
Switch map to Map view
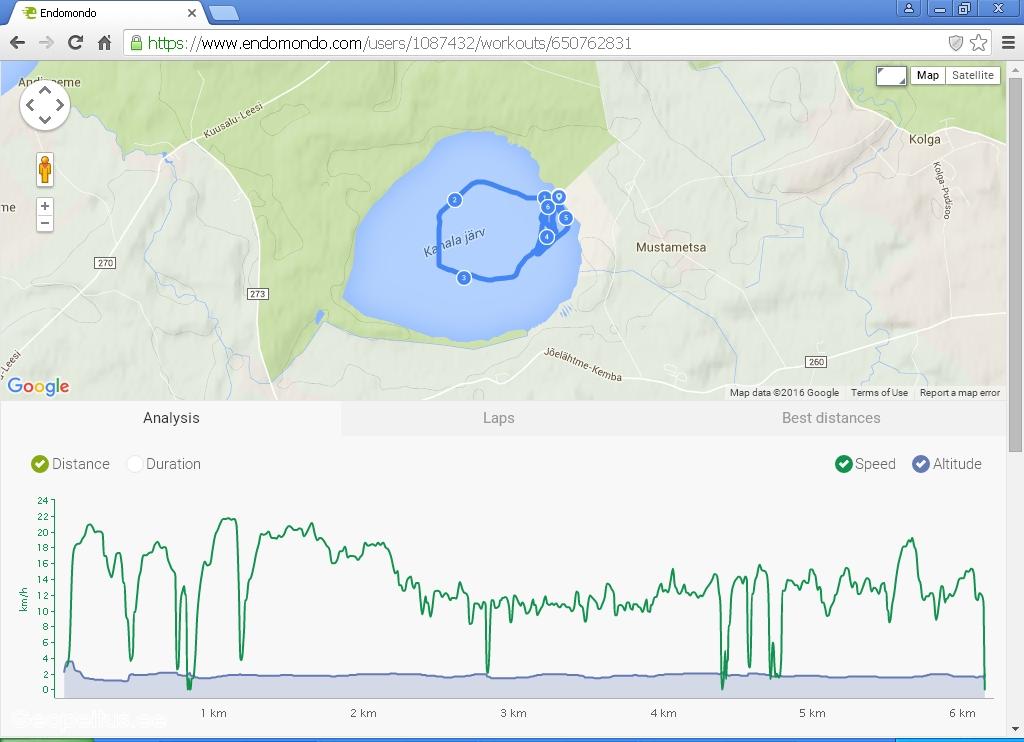coord(927,75)
